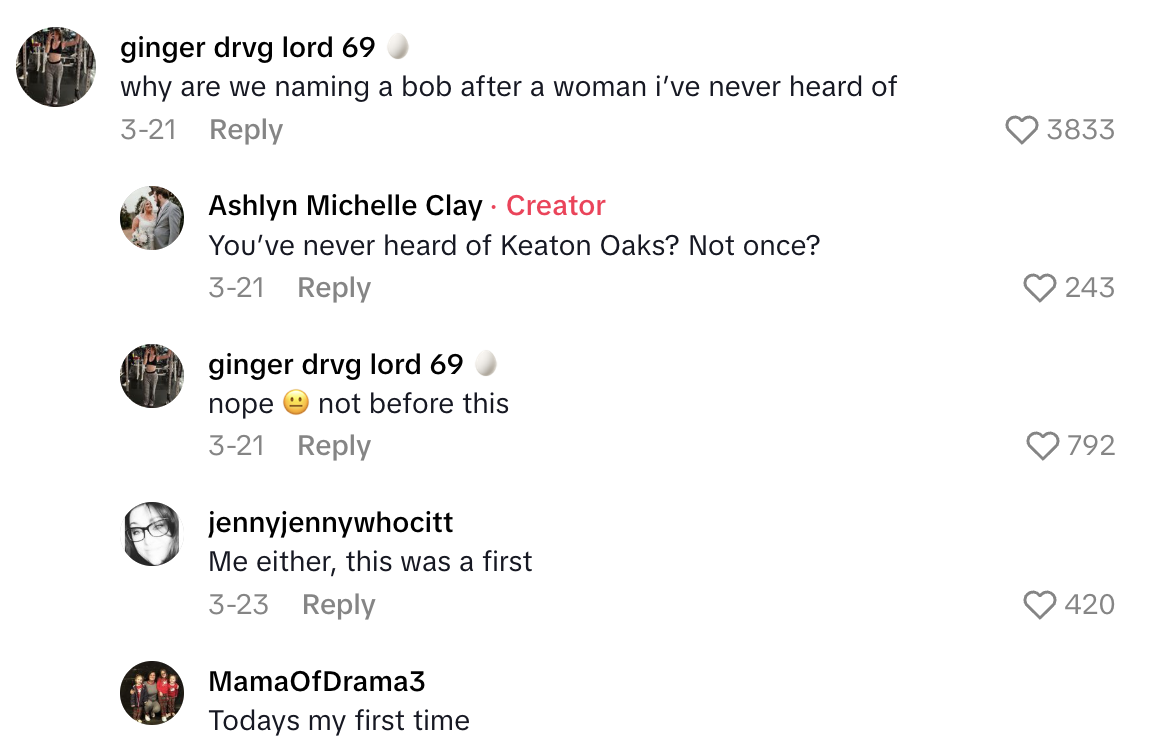1156x748 pixels.
Task: Open username link Ashlyn Michelle Clay
Action: pos(345,206)
